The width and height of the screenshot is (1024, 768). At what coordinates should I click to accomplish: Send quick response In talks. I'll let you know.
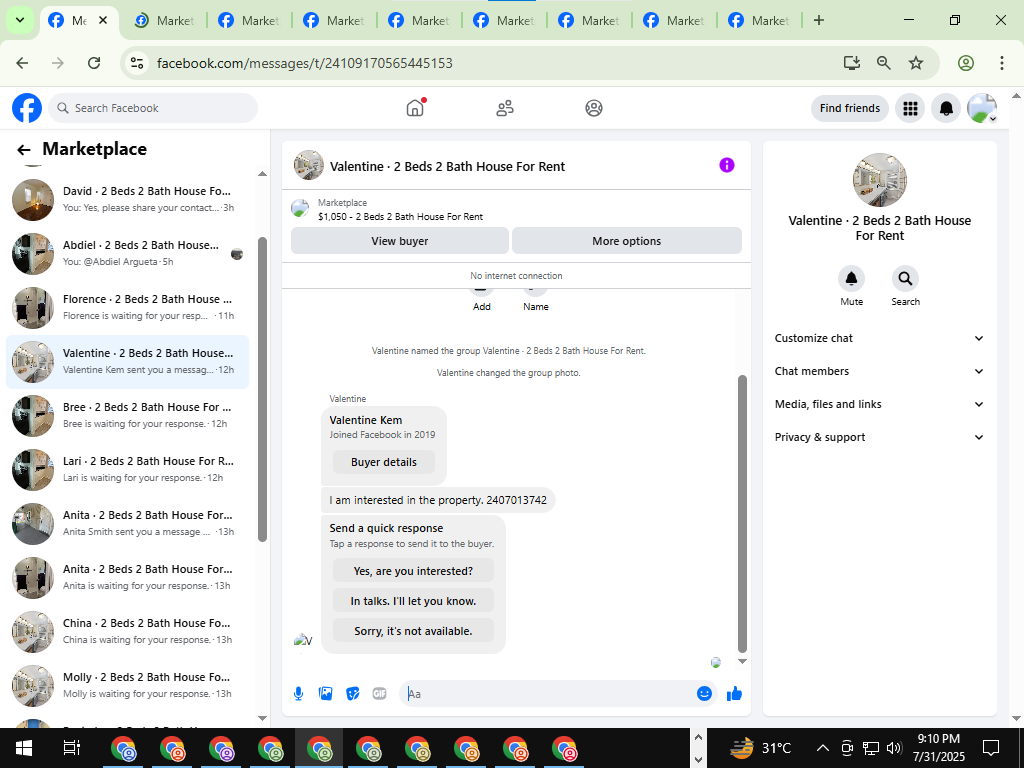[x=413, y=601]
